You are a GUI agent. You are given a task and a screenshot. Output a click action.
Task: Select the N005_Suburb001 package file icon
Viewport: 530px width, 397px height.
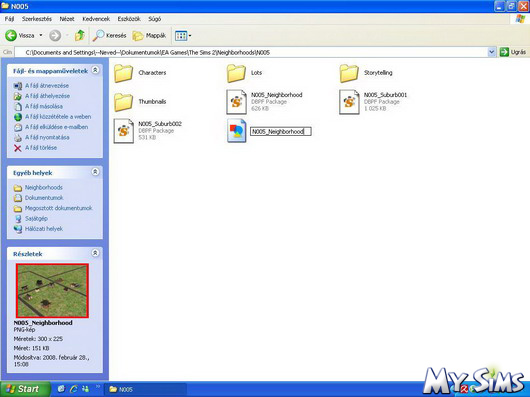pos(349,102)
